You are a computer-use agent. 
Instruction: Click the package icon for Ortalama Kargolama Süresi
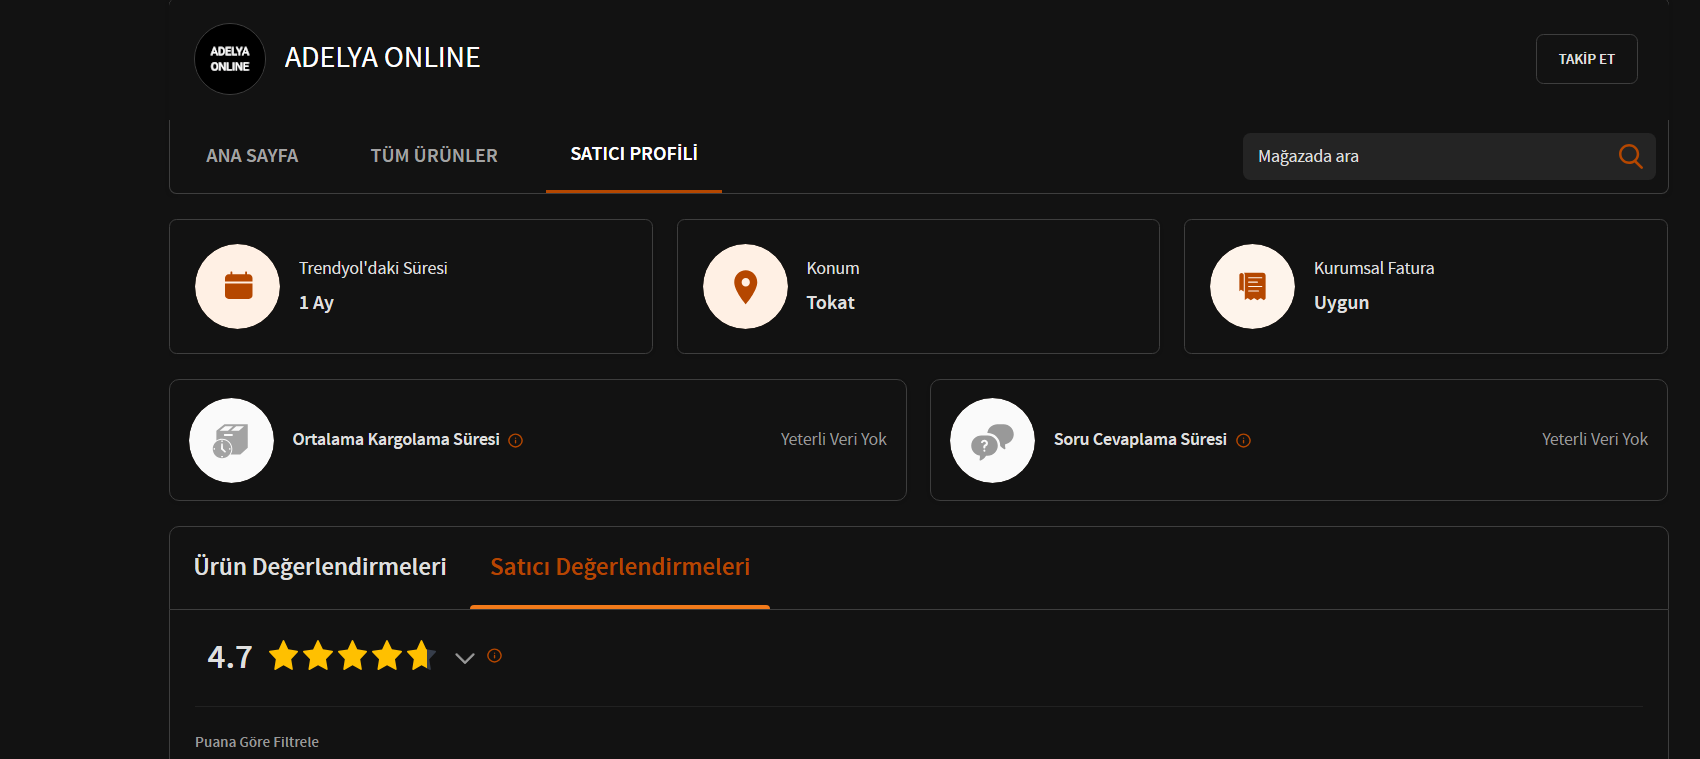pos(231,440)
